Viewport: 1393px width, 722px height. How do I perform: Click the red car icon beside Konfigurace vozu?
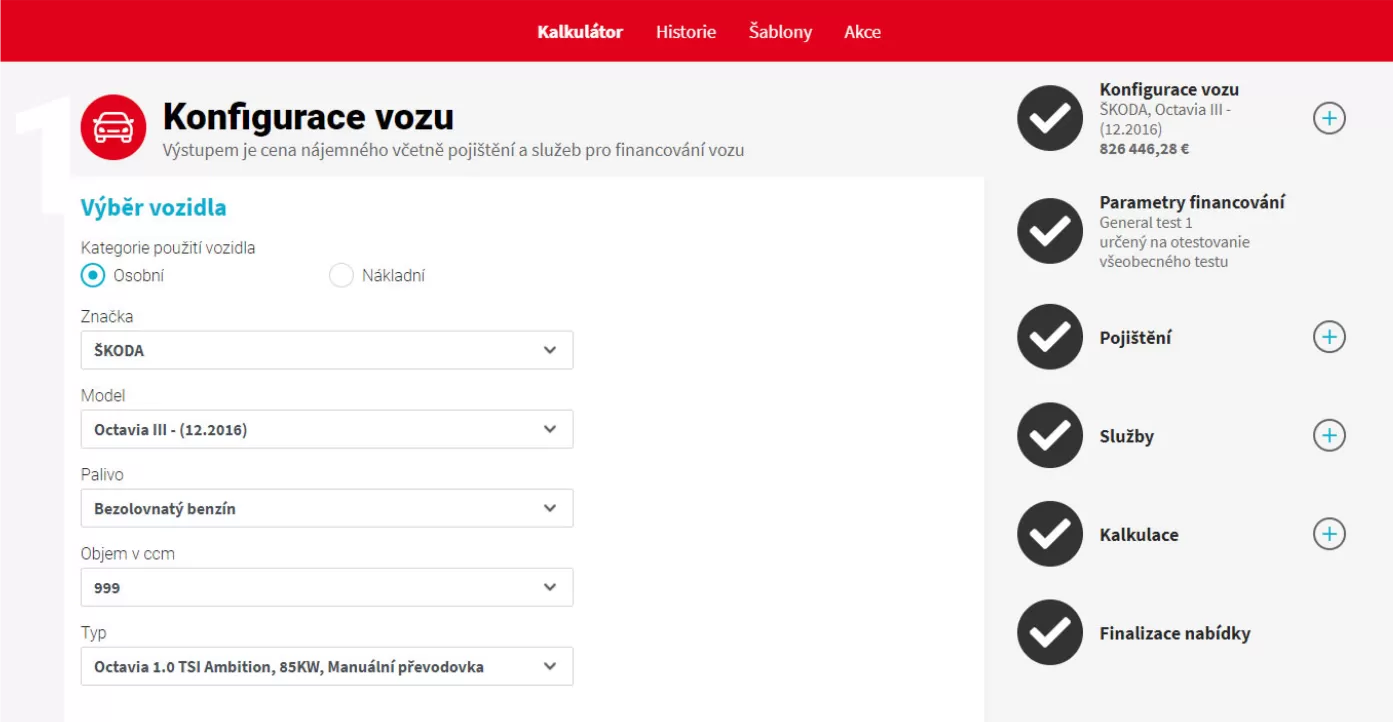click(x=113, y=127)
